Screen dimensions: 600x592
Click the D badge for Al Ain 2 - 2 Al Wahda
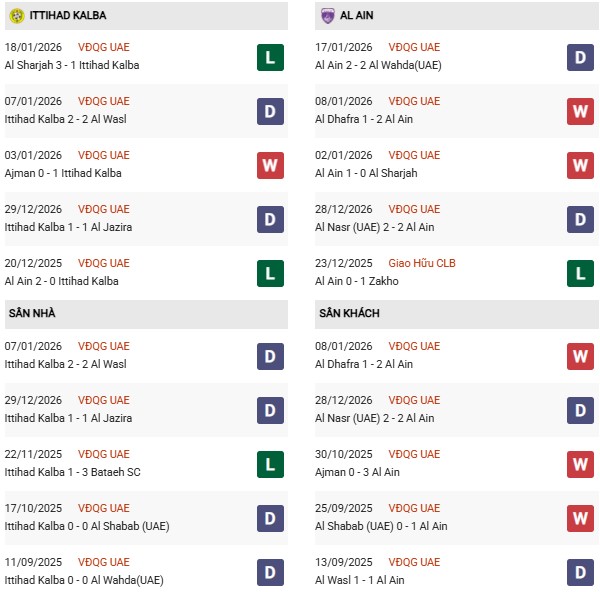coord(581,57)
